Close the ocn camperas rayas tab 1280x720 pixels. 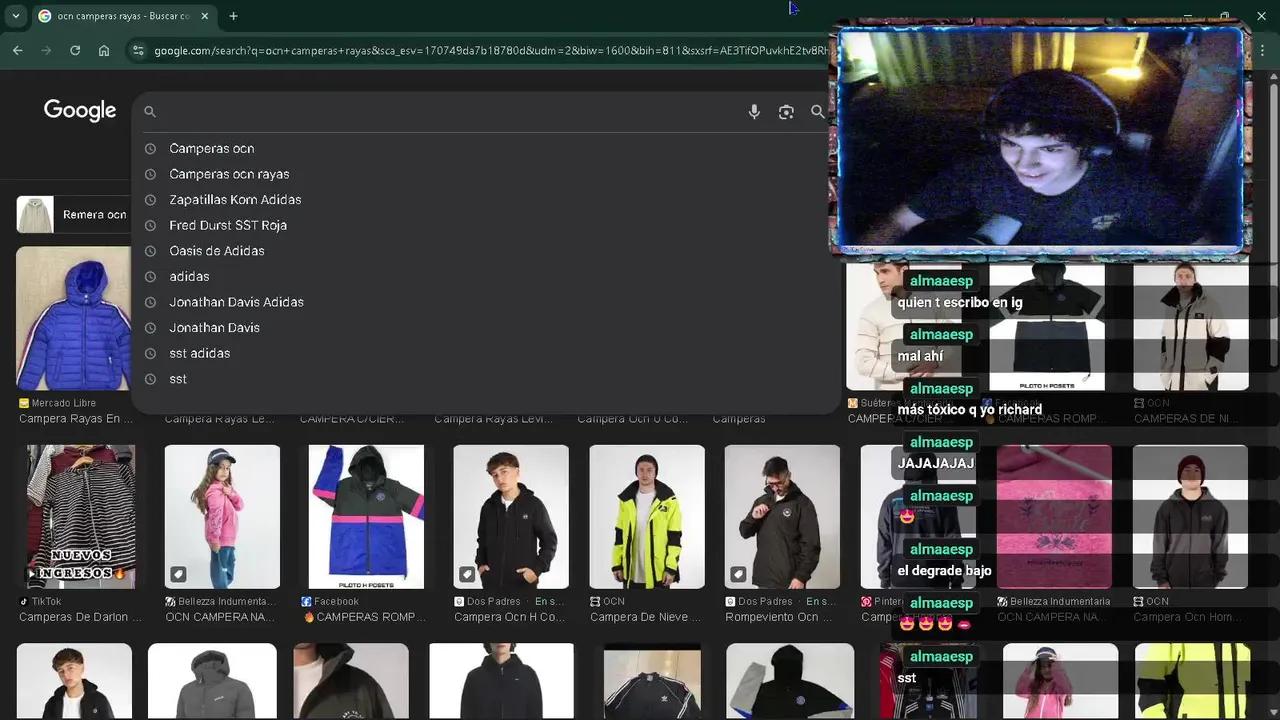[x=205, y=16]
